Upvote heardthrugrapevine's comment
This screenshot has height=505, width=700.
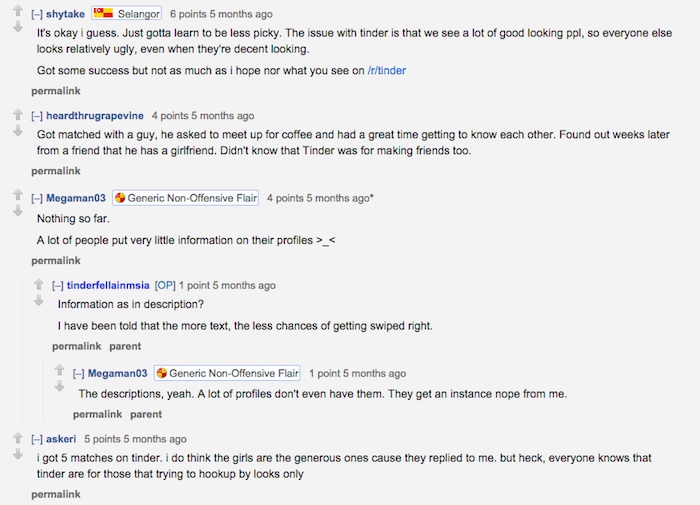(x=17, y=115)
